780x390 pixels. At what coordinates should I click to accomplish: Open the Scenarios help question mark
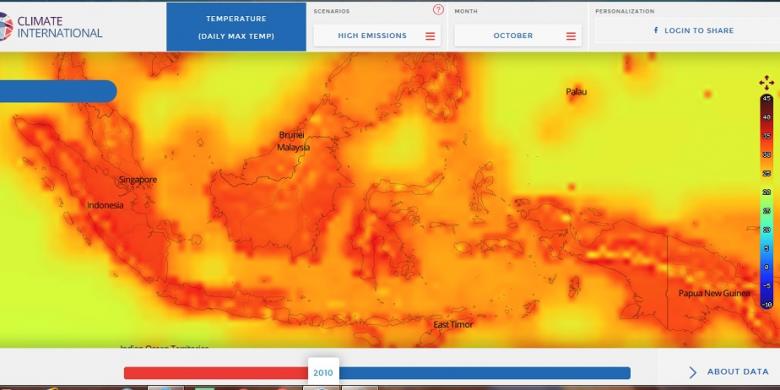coord(438,9)
